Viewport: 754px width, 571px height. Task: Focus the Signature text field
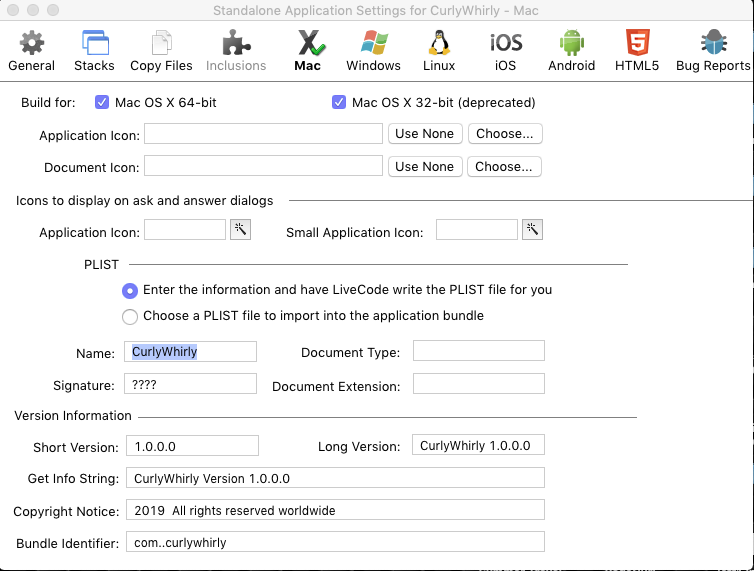pos(191,384)
